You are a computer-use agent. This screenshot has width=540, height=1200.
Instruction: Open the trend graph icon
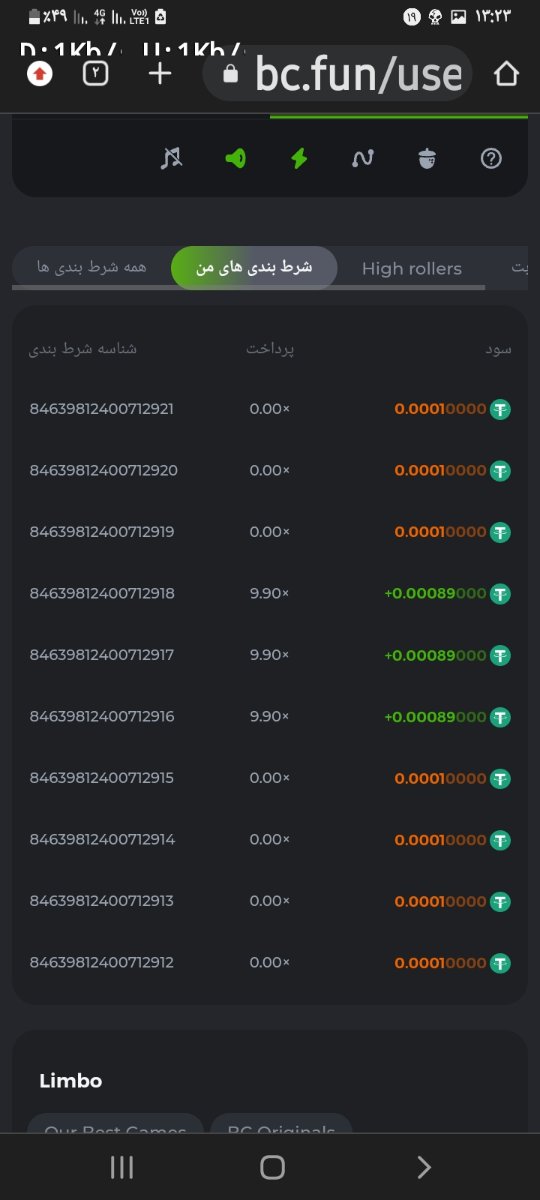click(362, 158)
